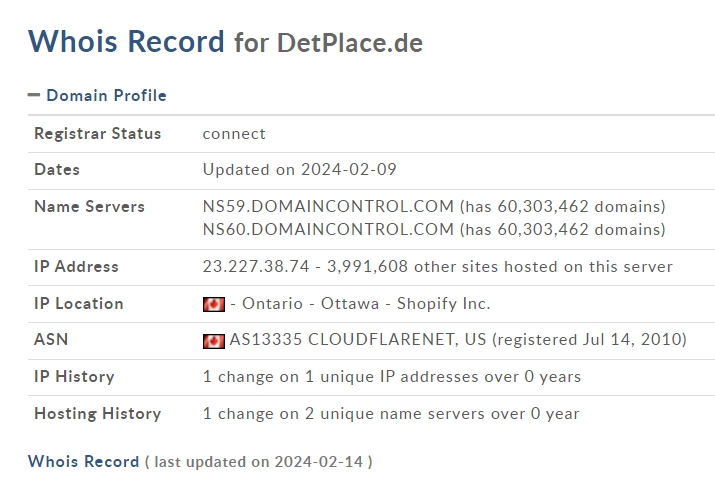
Task: Click the 23.227.38.74 IP address
Action: click(256, 266)
